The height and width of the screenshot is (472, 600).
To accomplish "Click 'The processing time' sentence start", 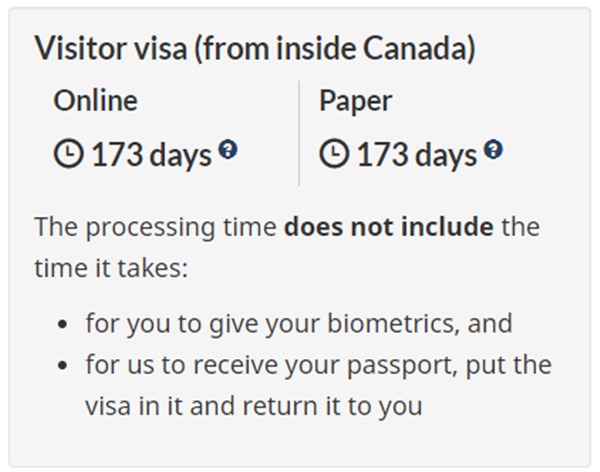I will (155, 227).
